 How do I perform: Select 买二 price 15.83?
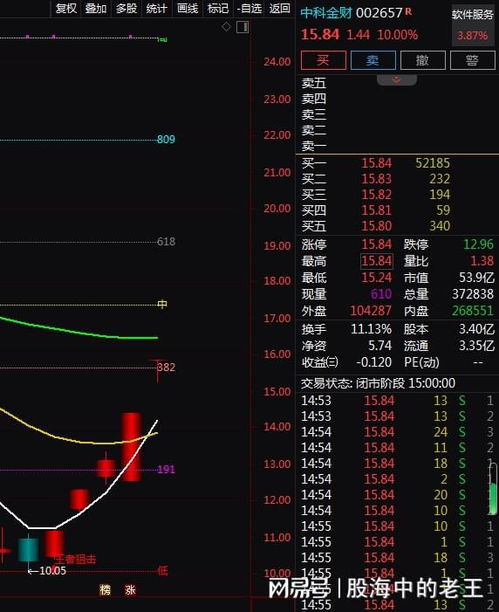pyautogui.click(x=376, y=179)
